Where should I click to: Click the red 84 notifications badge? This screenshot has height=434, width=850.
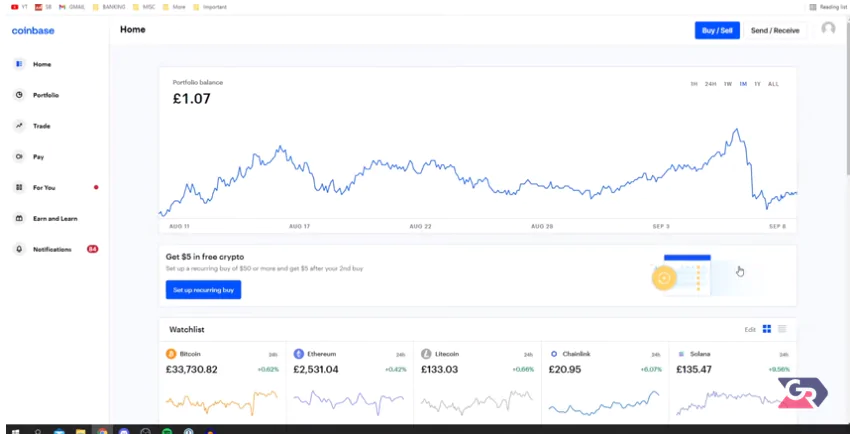coord(93,249)
